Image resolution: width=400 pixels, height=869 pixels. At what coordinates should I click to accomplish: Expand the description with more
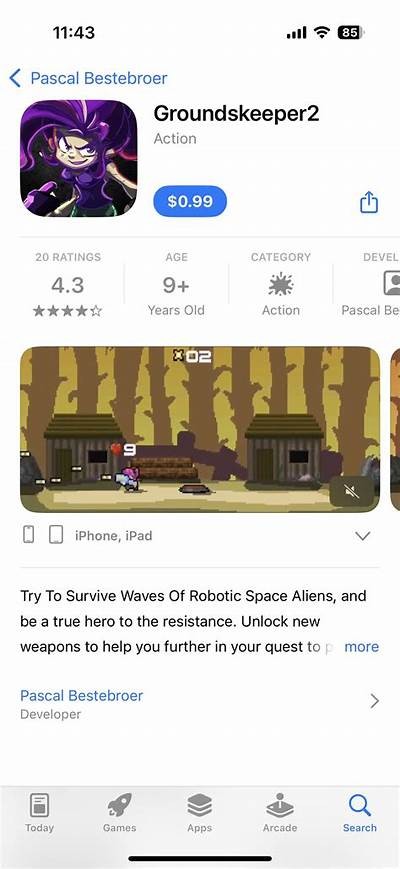pos(362,647)
